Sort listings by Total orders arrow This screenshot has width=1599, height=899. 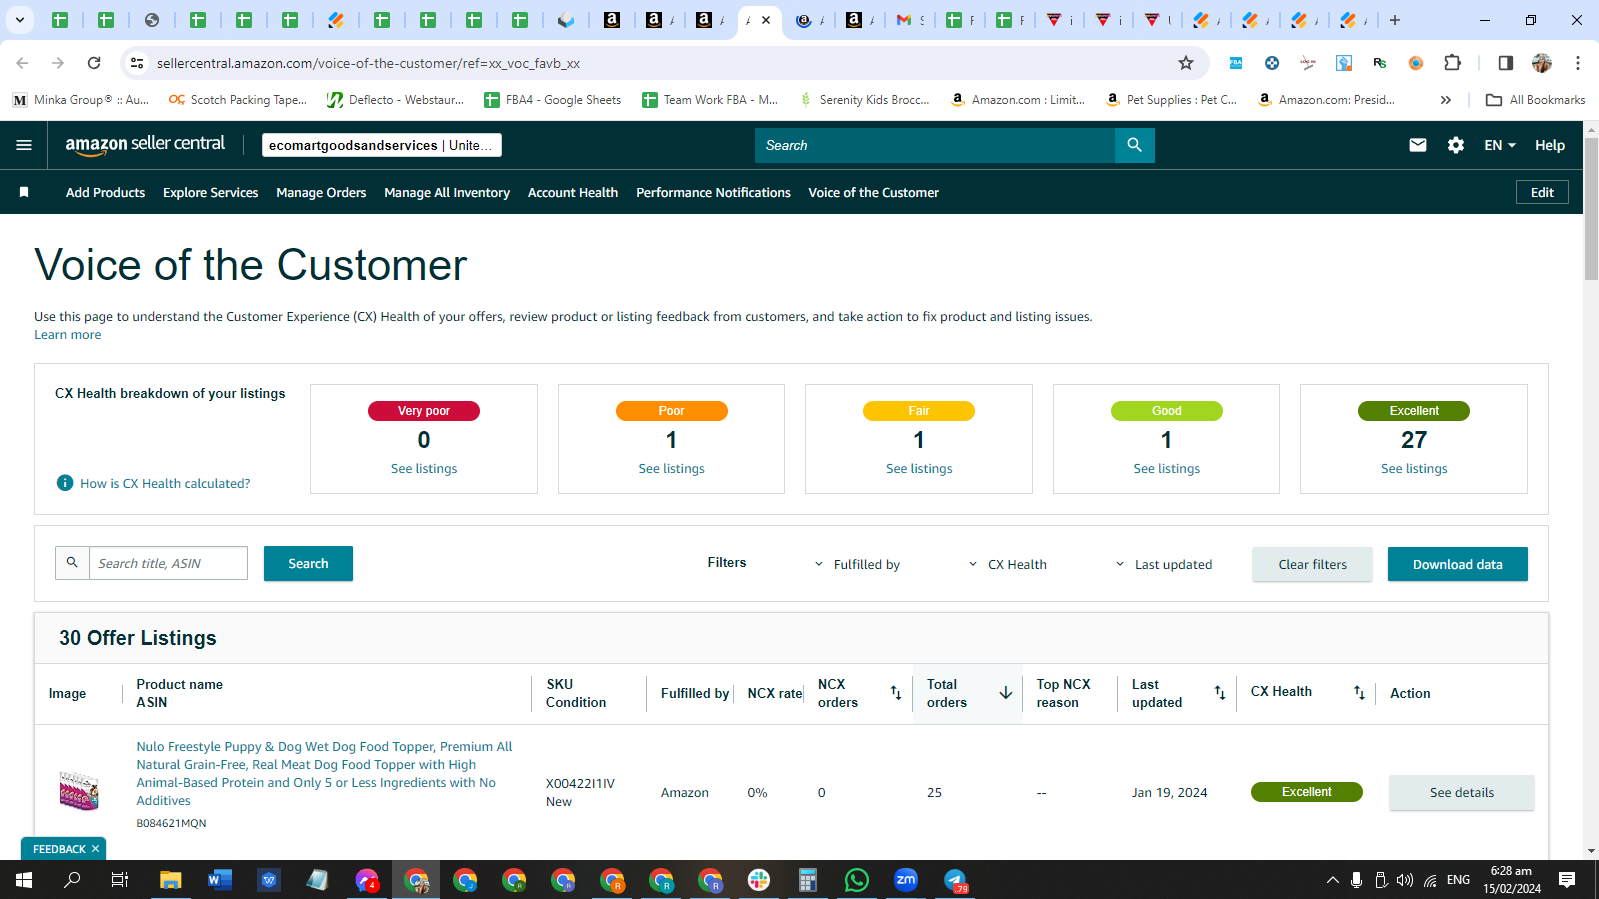[x=1006, y=693]
